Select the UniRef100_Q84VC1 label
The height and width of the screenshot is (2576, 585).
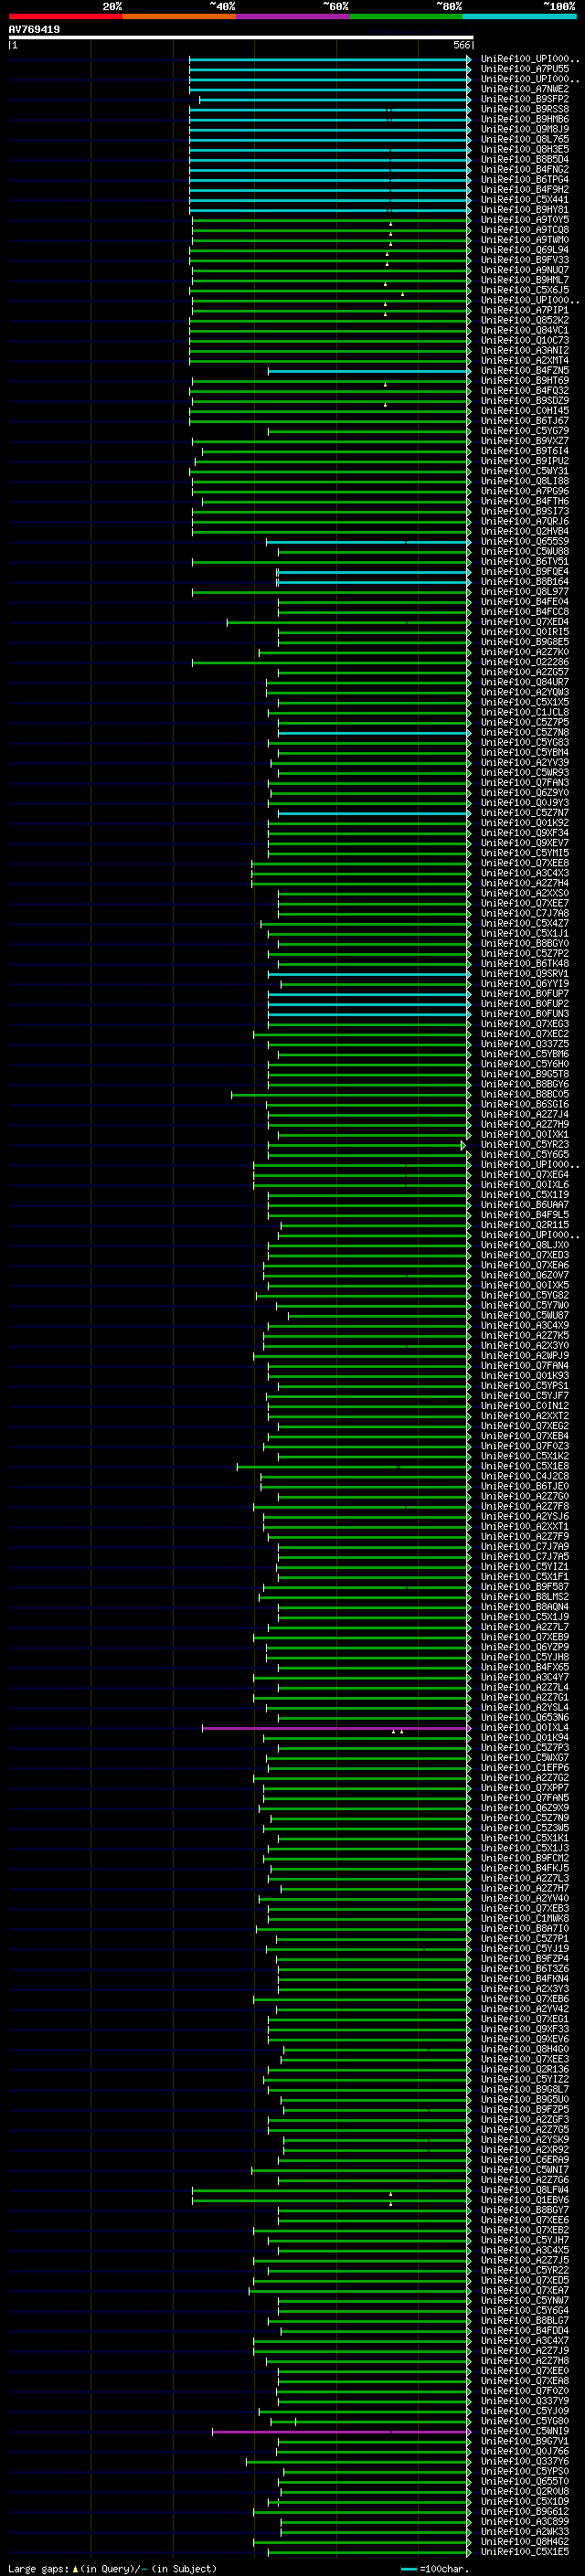tap(525, 330)
